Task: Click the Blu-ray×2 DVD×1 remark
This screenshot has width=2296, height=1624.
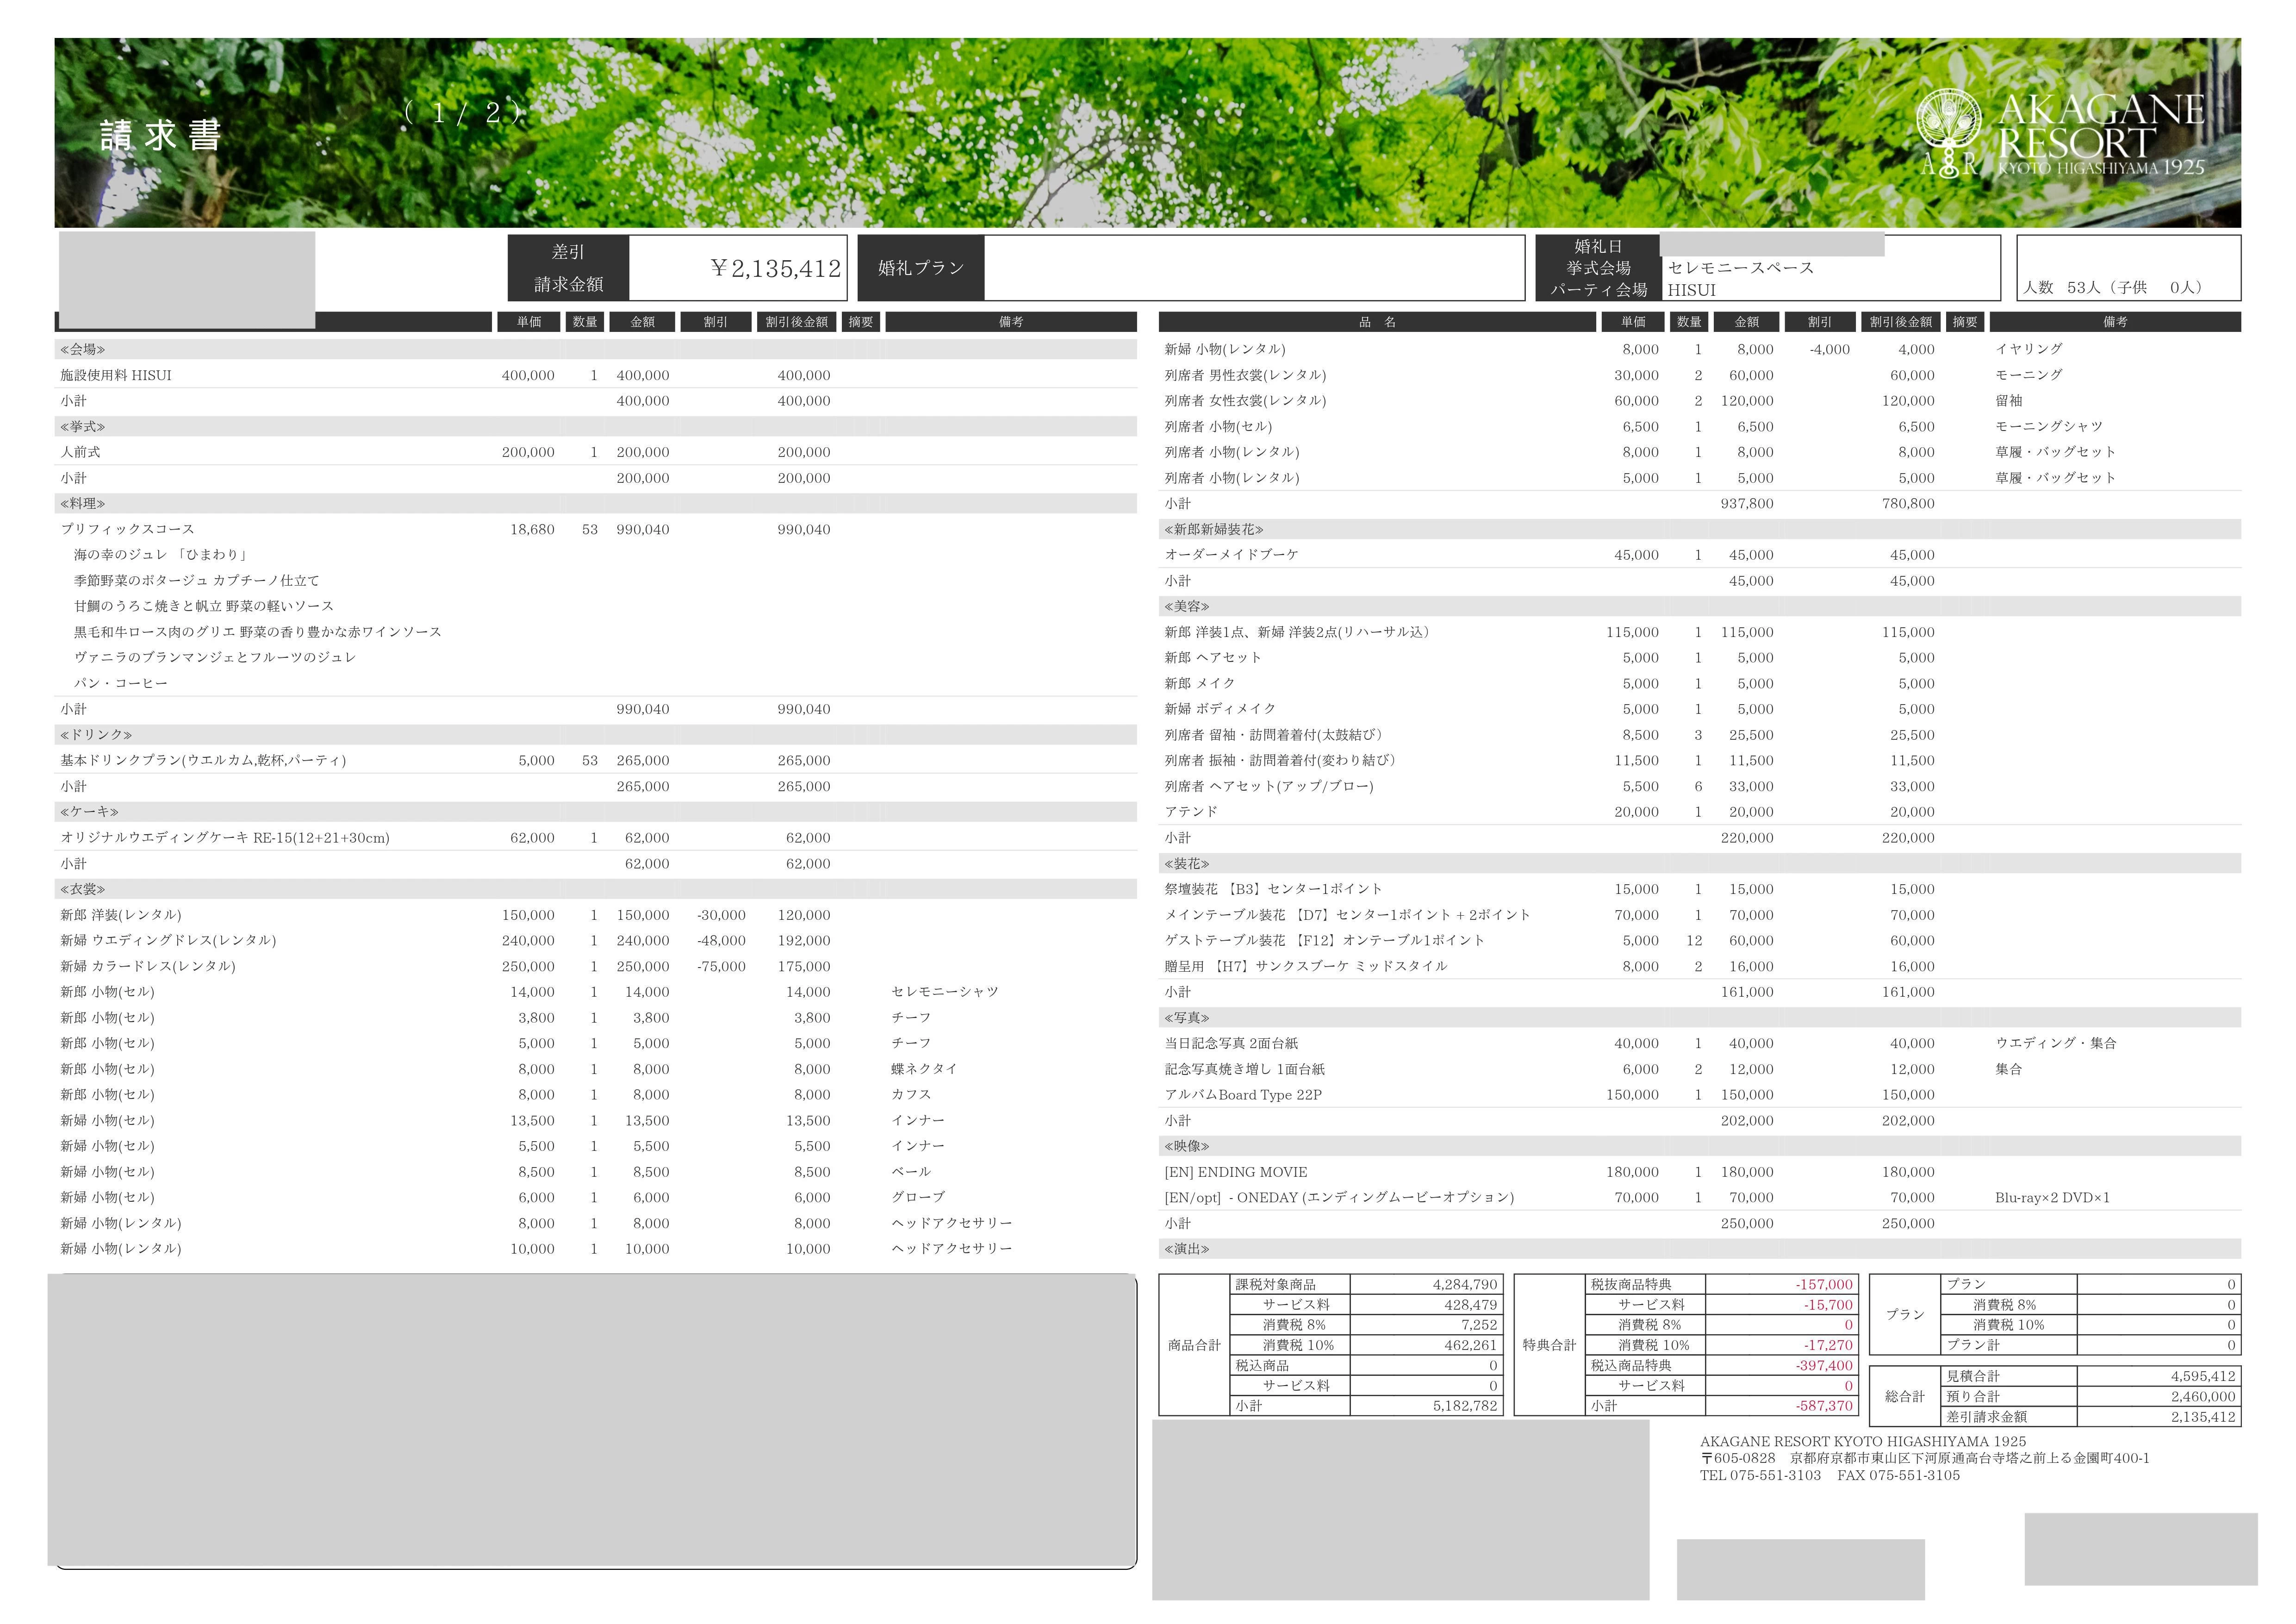Action: tap(2052, 1197)
